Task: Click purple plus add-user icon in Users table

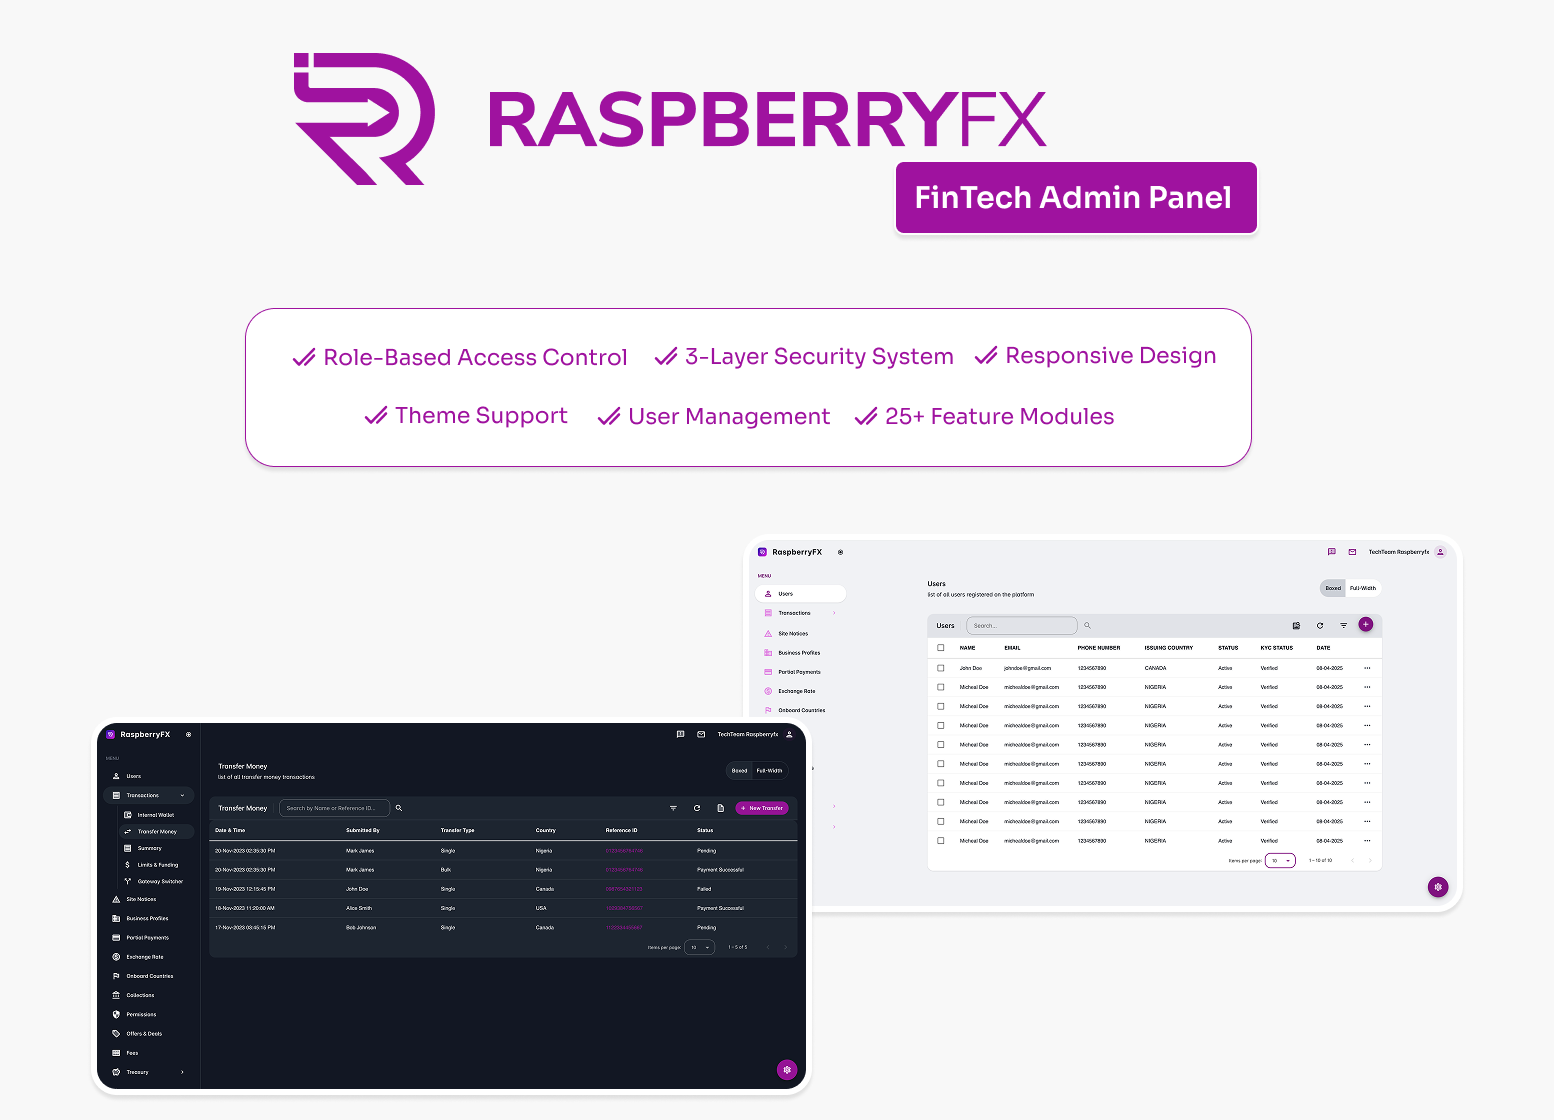Action: pyautogui.click(x=1365, y=625)
